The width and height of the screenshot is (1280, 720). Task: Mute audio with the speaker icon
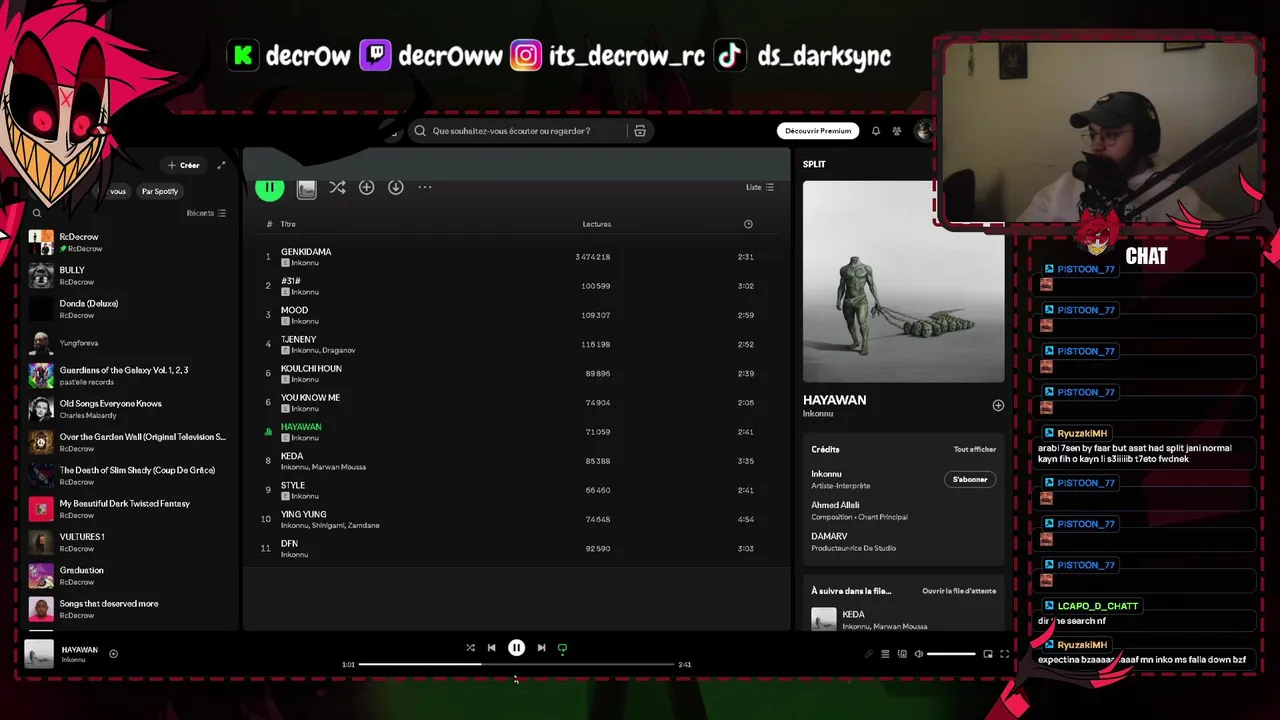pos(918,654)
